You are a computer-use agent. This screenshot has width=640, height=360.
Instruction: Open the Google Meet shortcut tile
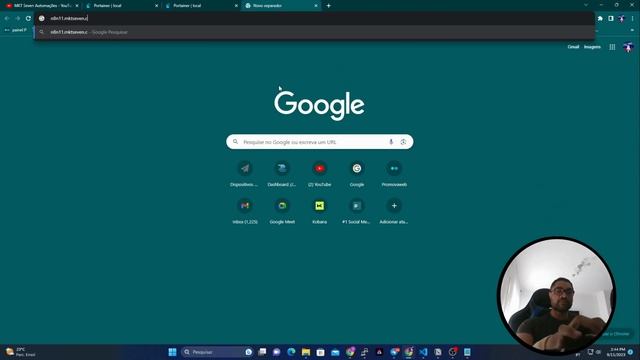282,211
